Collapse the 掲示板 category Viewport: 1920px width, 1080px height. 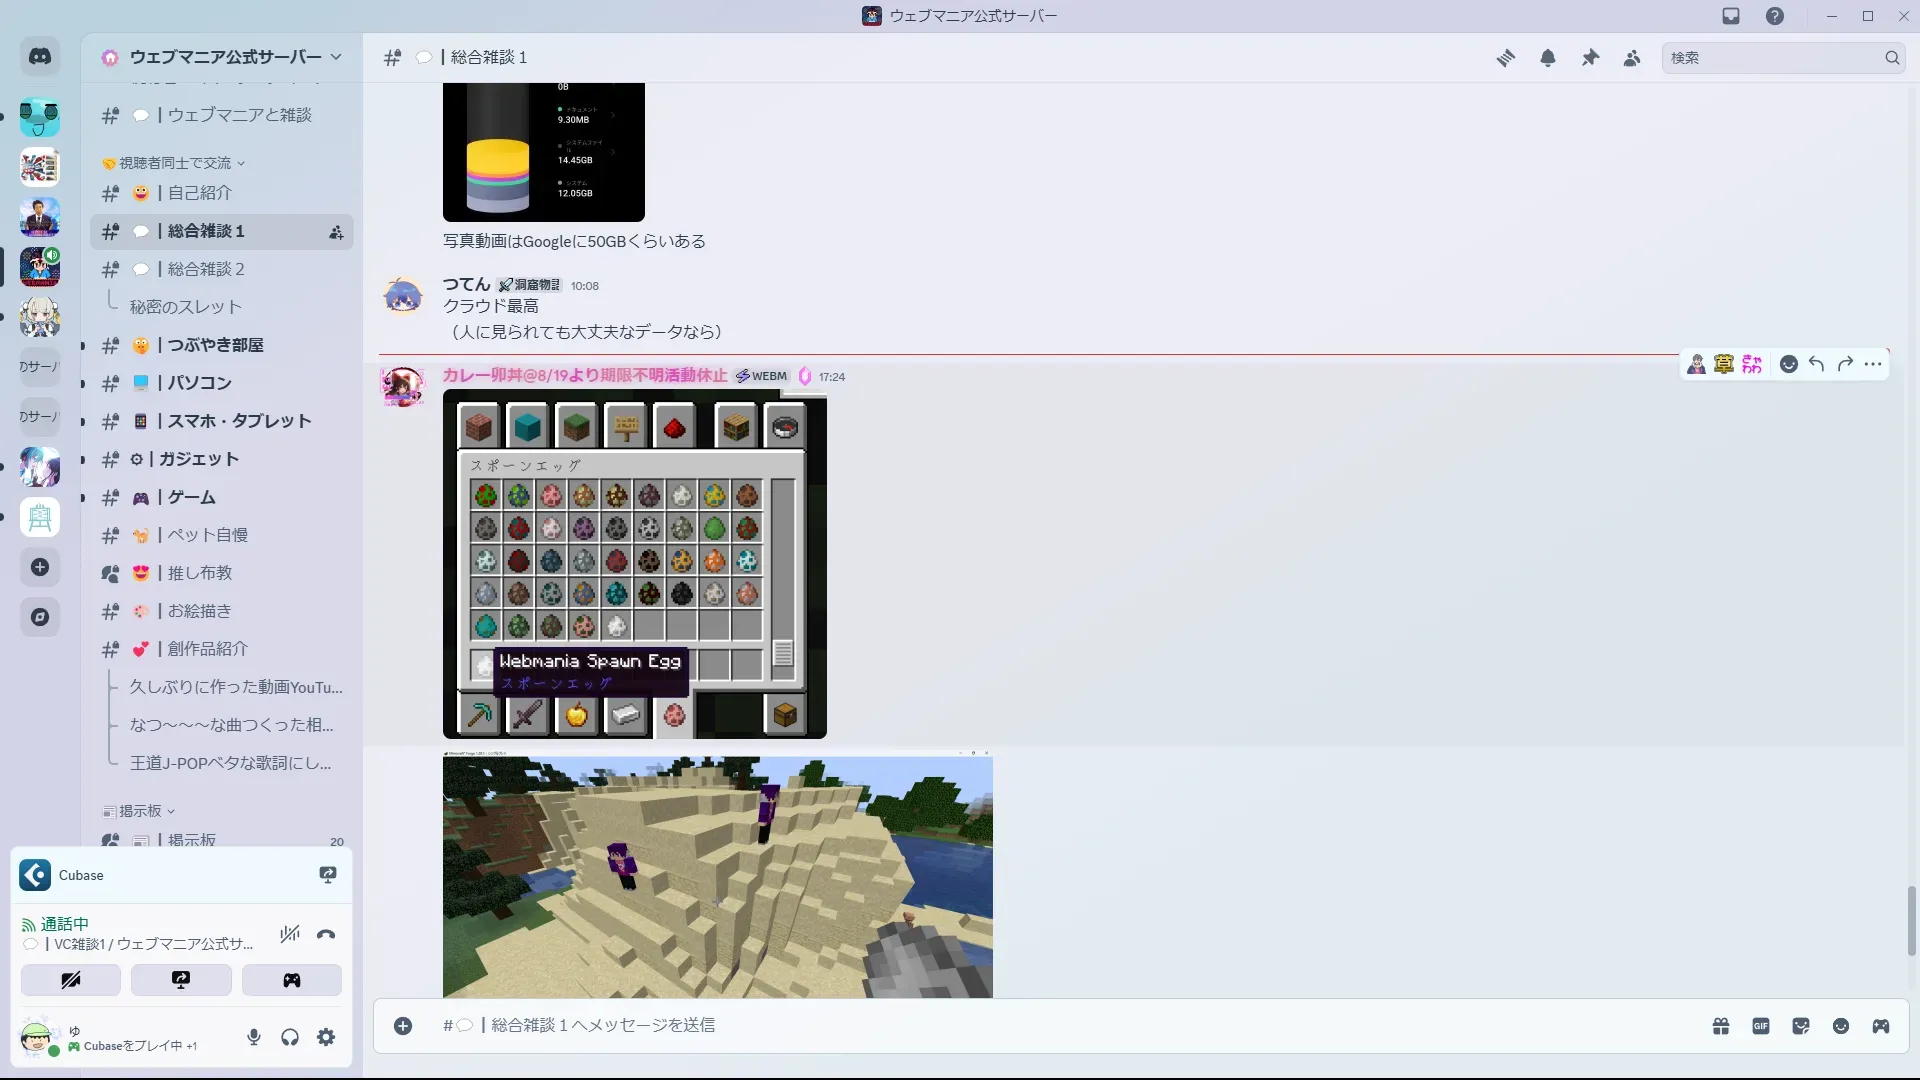(140, 811)
